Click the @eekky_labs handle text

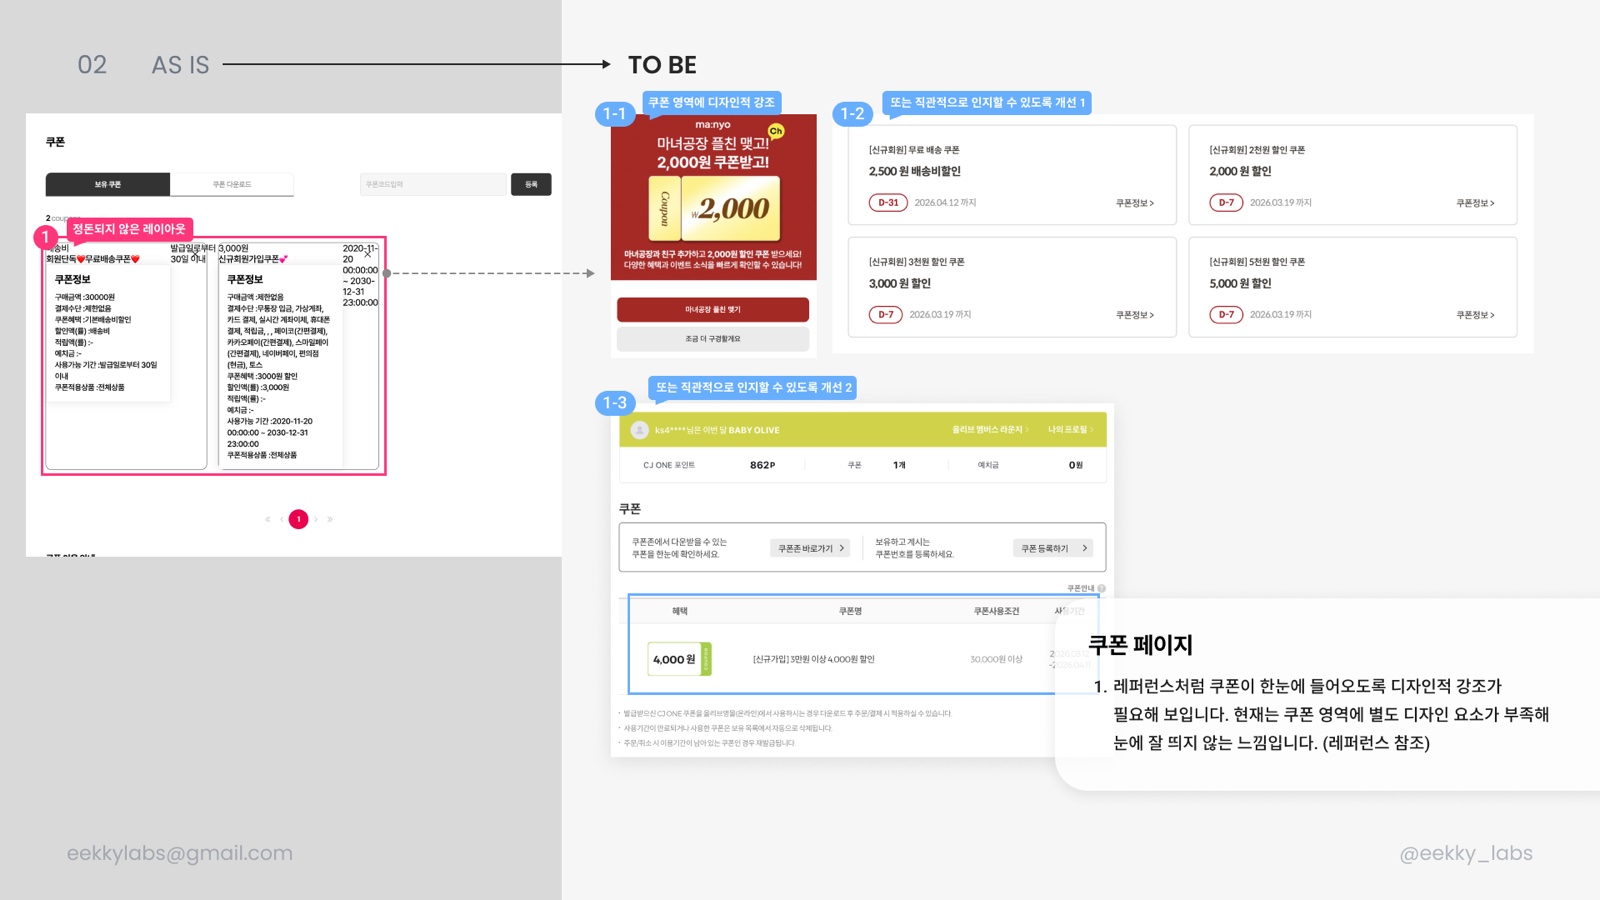tap(1466, 853)
